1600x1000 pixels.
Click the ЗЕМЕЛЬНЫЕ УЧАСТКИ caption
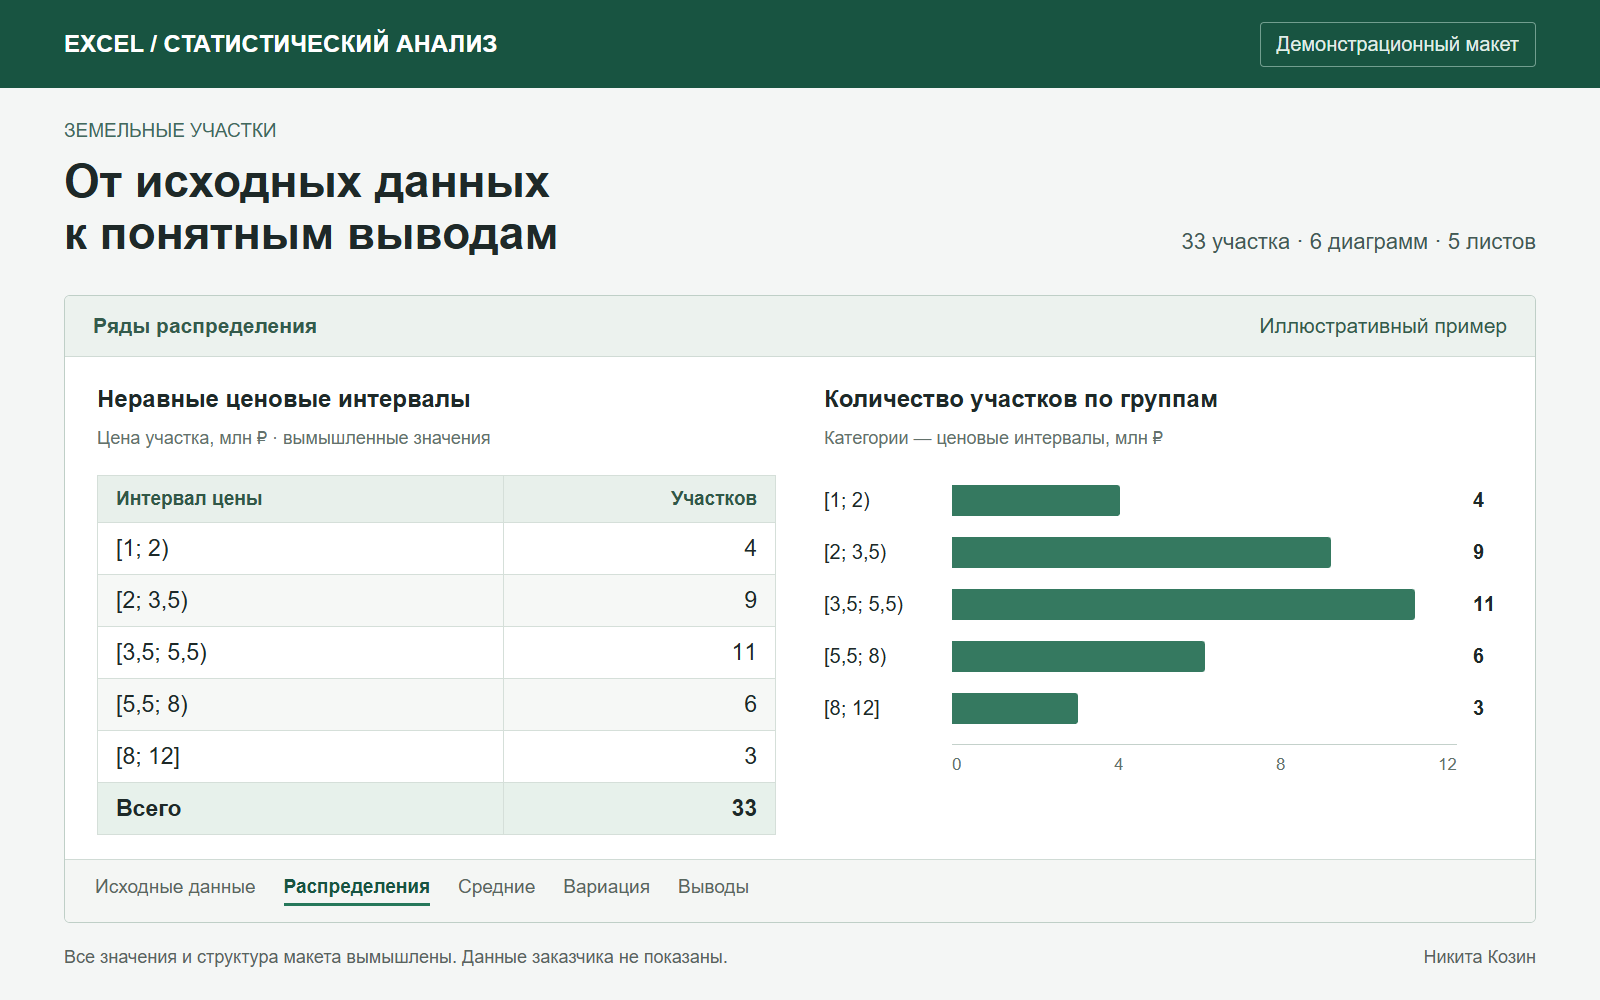pos(170,131)
